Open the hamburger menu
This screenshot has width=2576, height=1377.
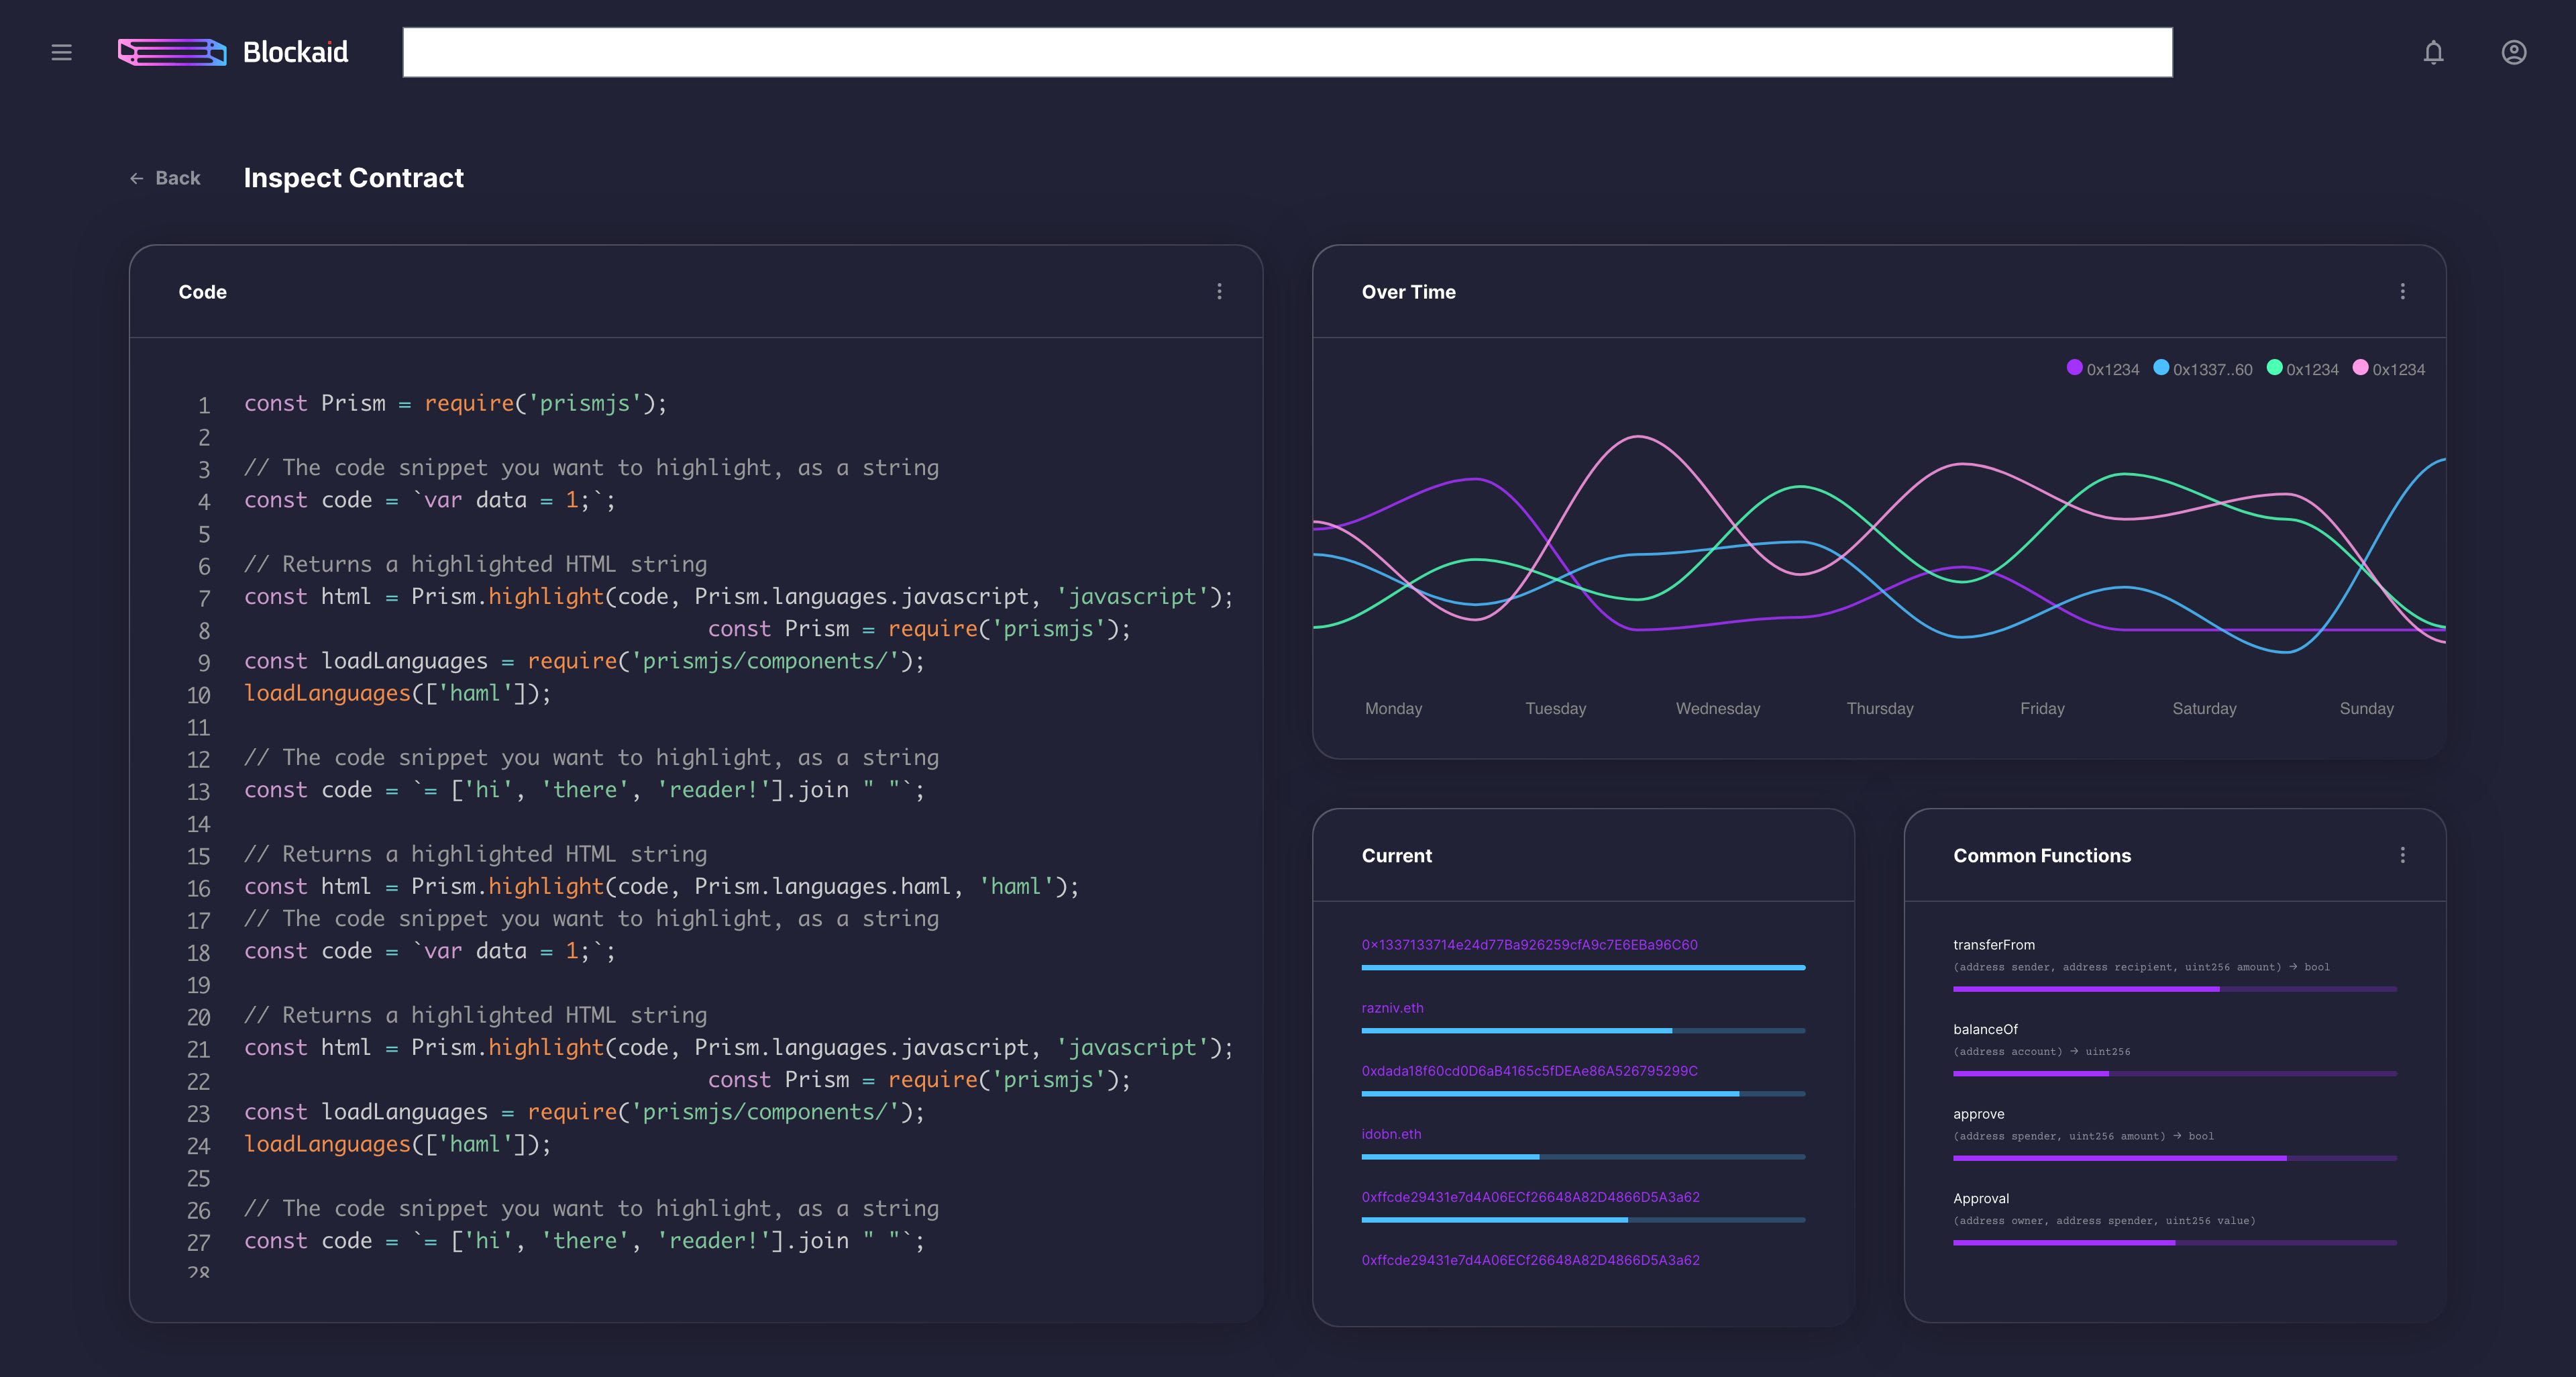pos(61,52)
